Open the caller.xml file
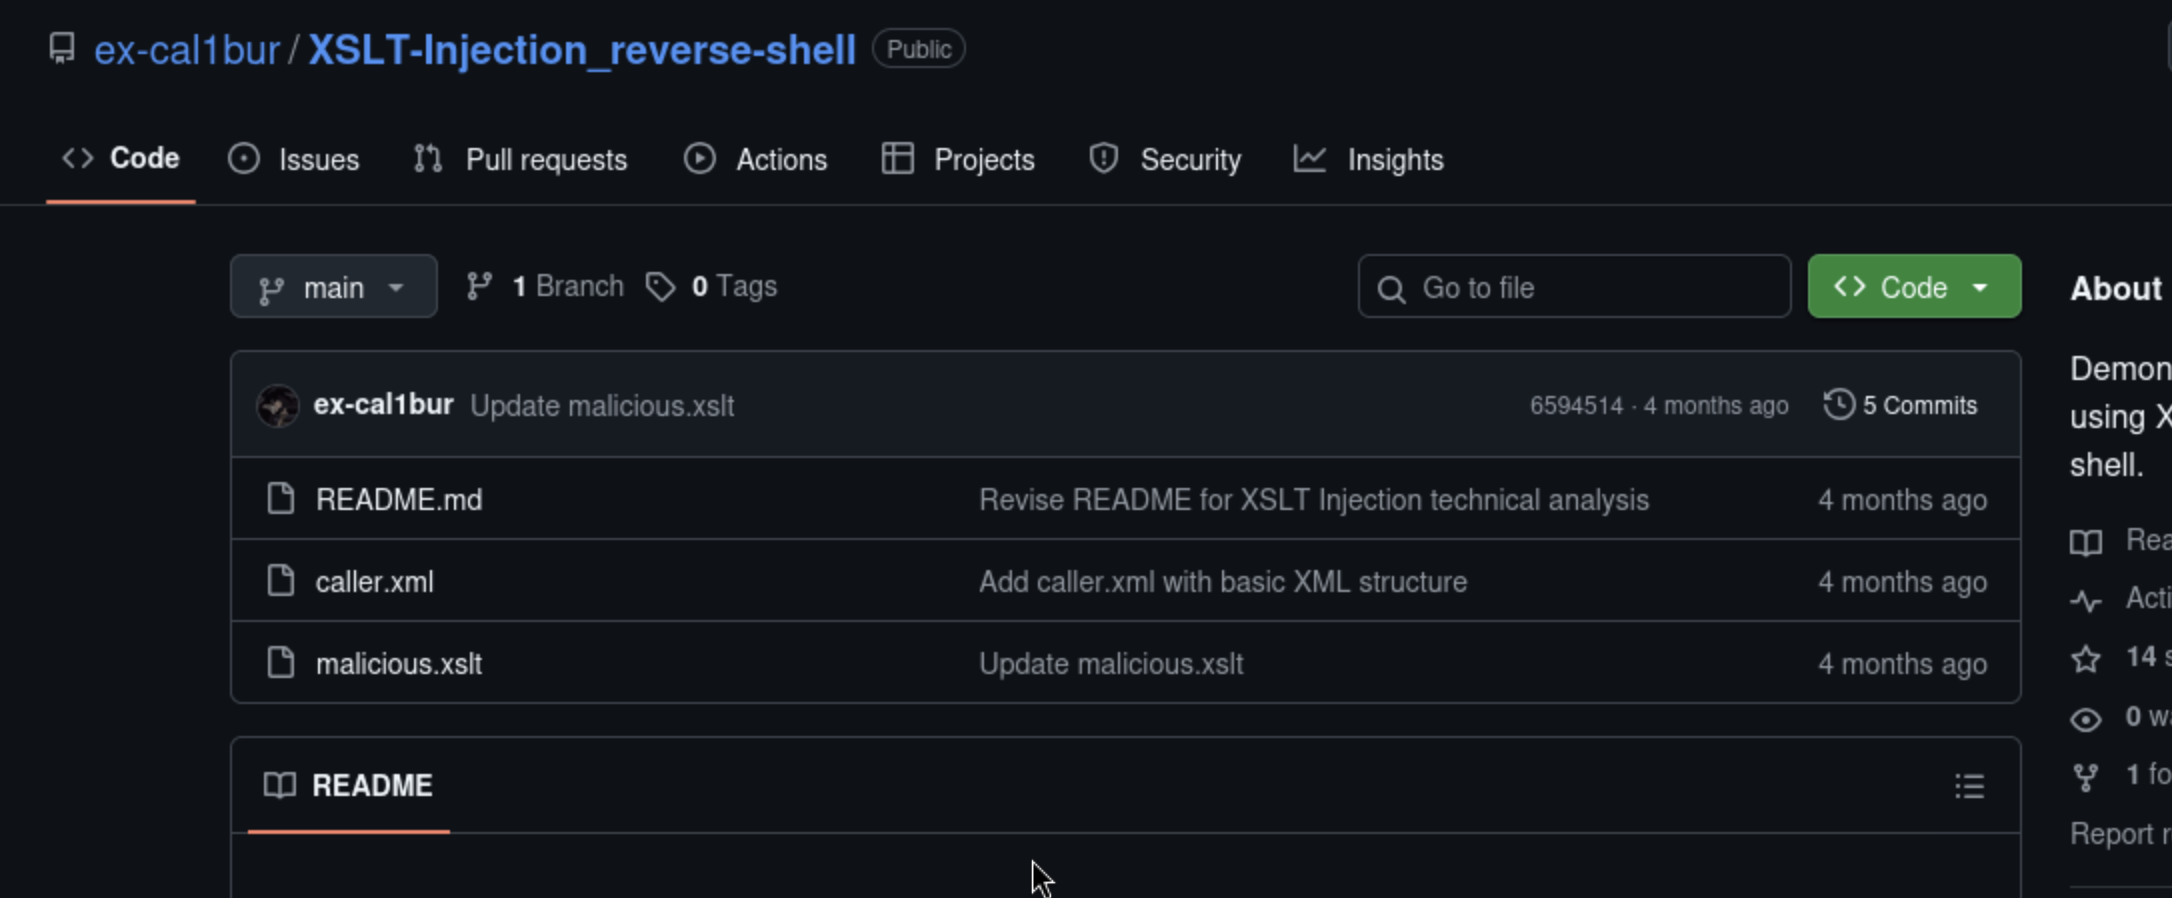Viewport: 2172px width, 898px height. coord(375,582)
